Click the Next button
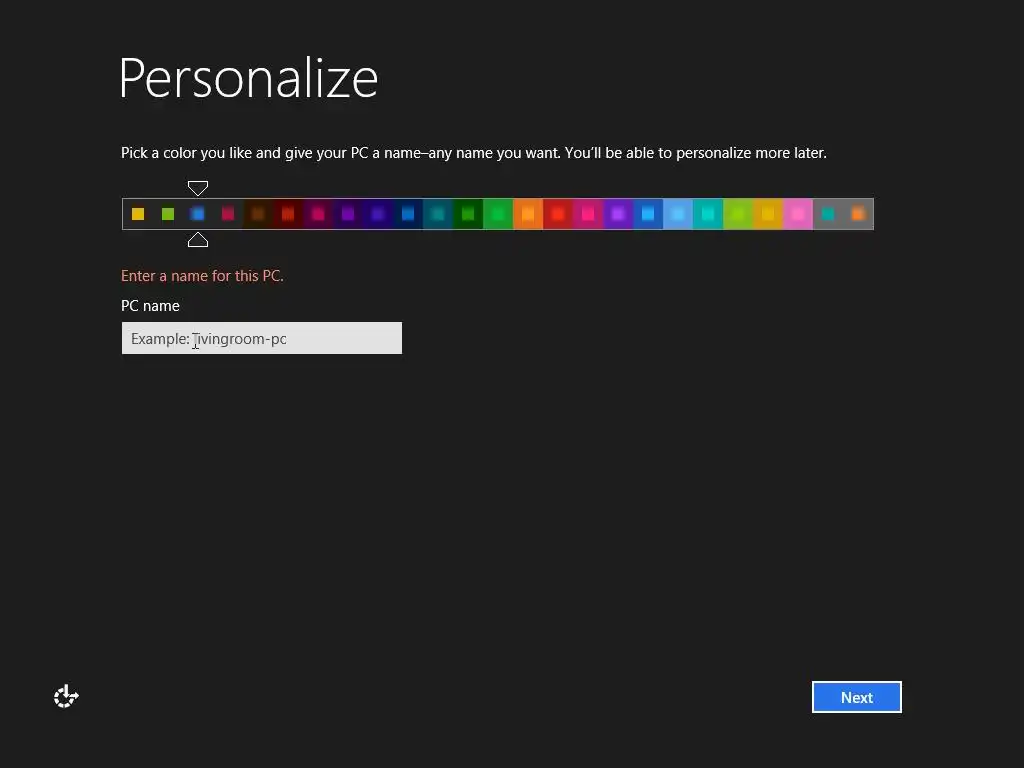Screen dimensions: 1024x768 (x=856, y=697)
